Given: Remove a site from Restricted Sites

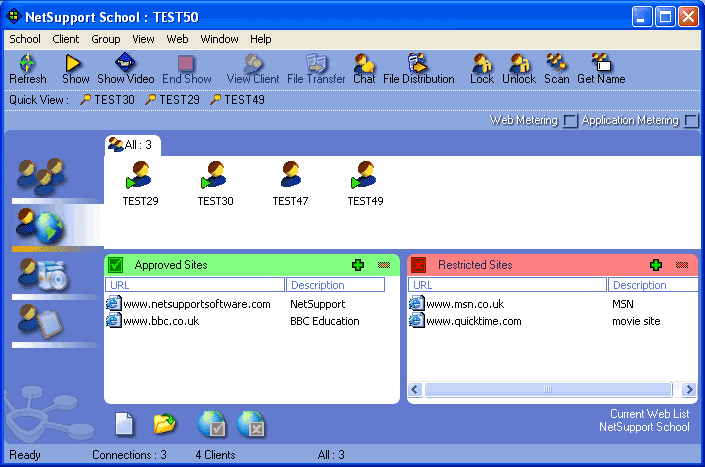Looking at the screenshot, I should point(682,265).
